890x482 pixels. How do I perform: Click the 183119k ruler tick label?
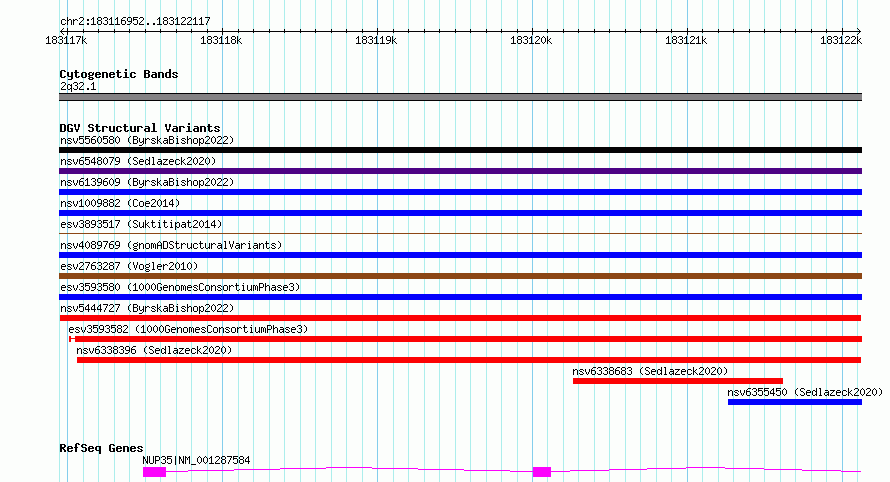pos(376,40)
